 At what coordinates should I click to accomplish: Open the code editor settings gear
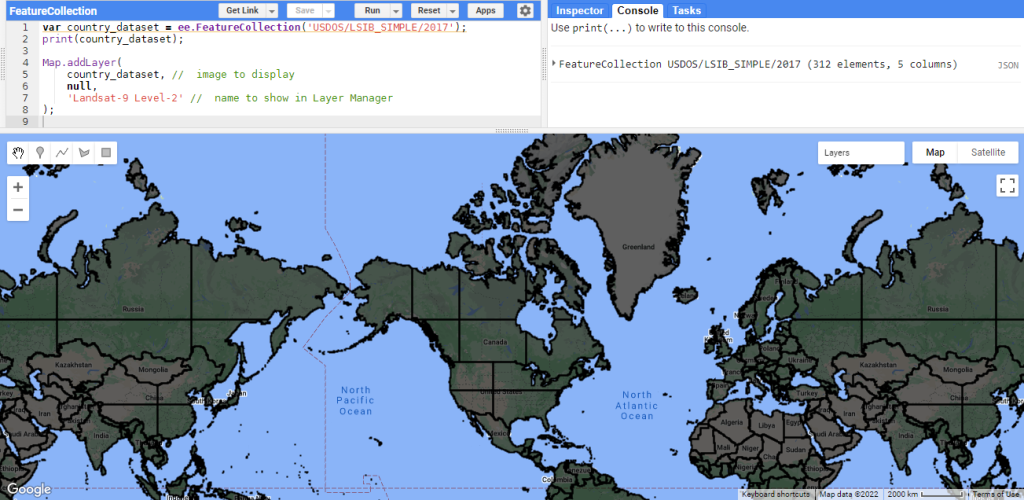(525, 11)
